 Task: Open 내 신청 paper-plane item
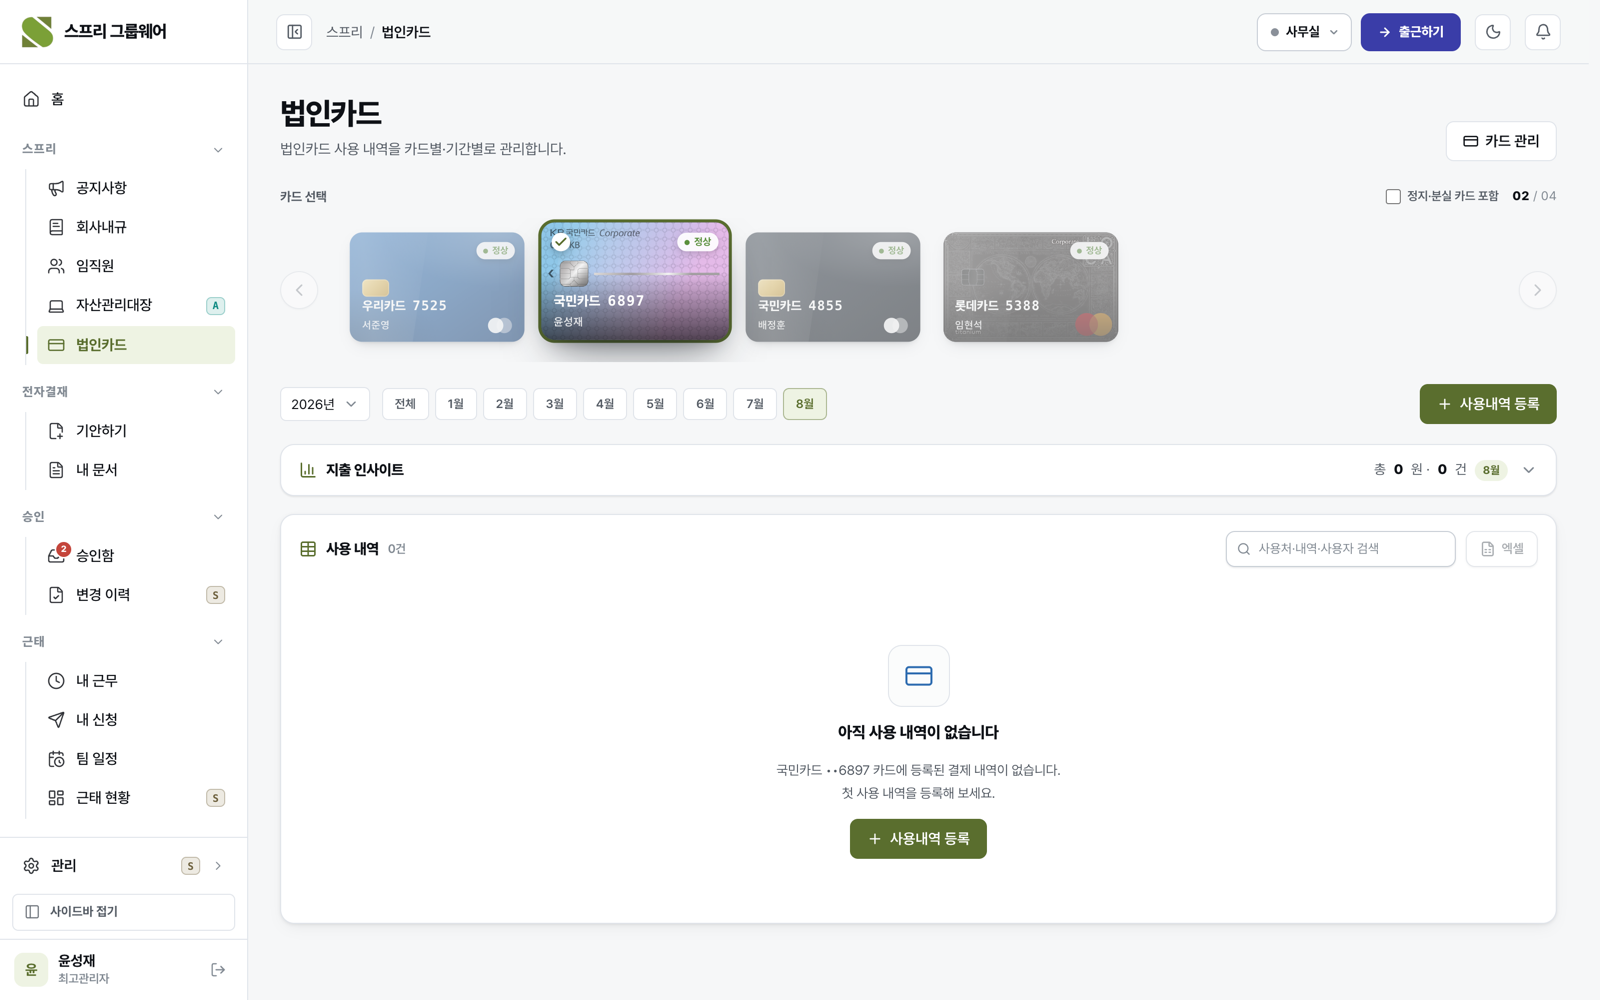click(136, 720)
